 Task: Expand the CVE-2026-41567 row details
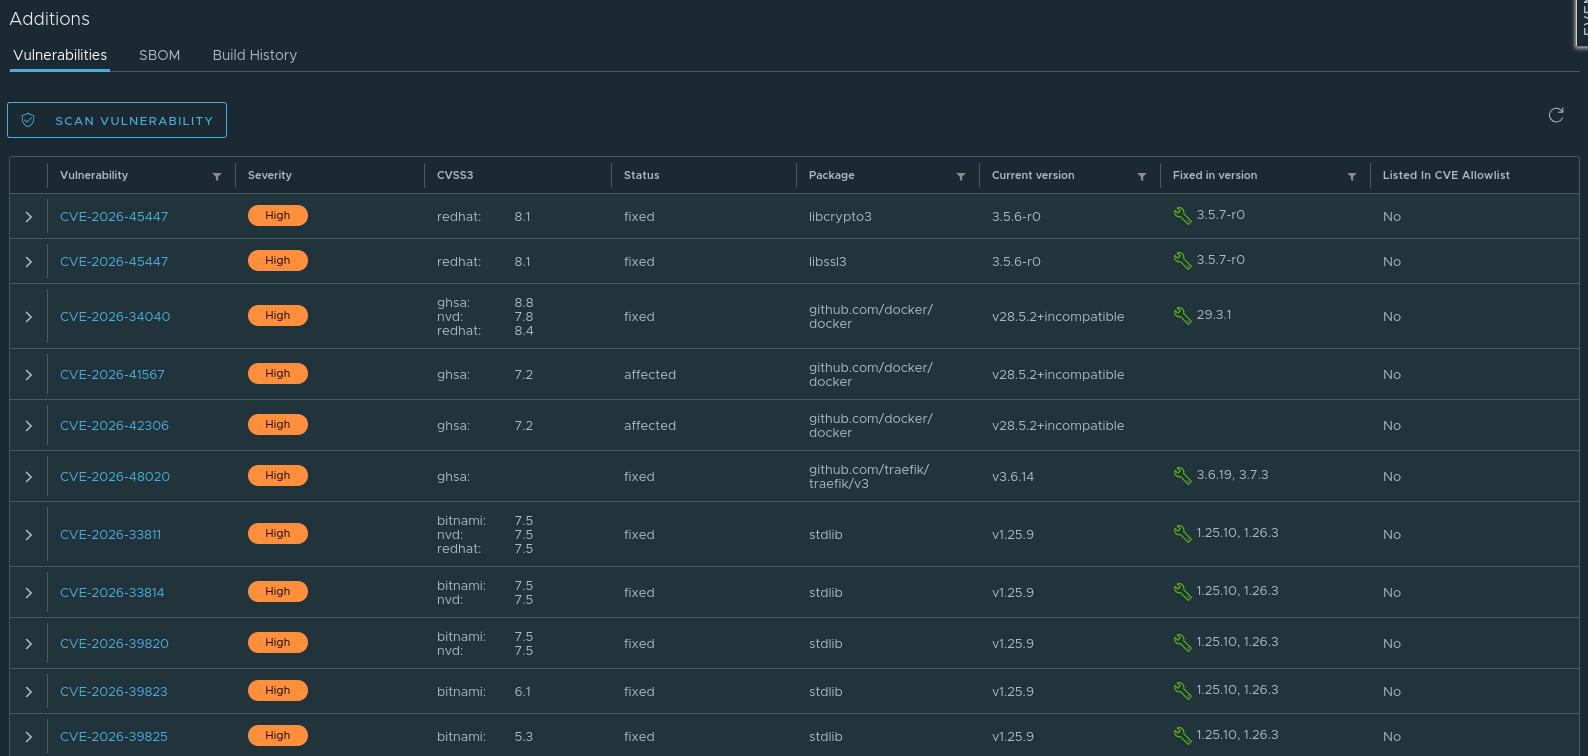[x=29, y=374]
